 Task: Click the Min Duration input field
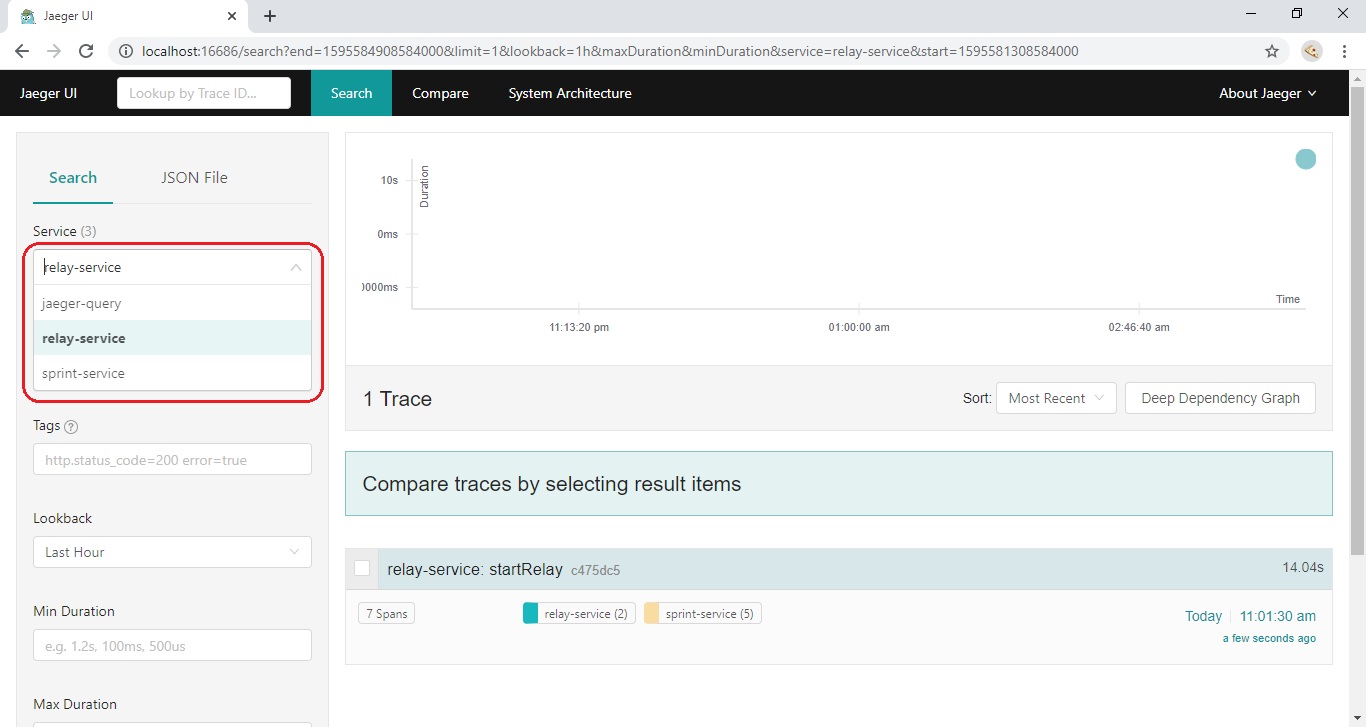172,646
